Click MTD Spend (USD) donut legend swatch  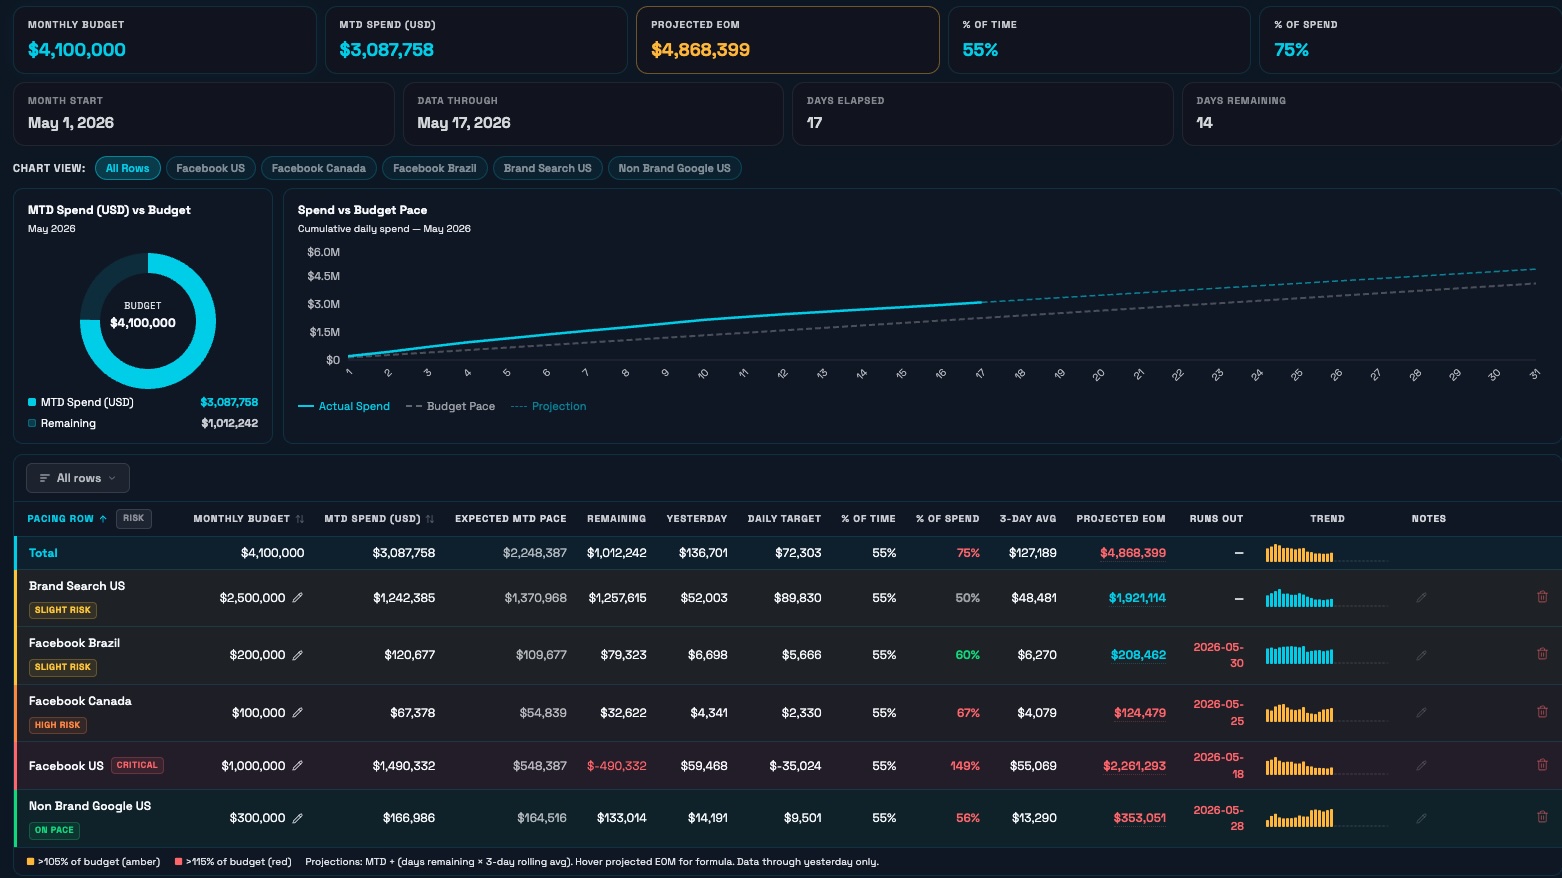tap(32, 402)
